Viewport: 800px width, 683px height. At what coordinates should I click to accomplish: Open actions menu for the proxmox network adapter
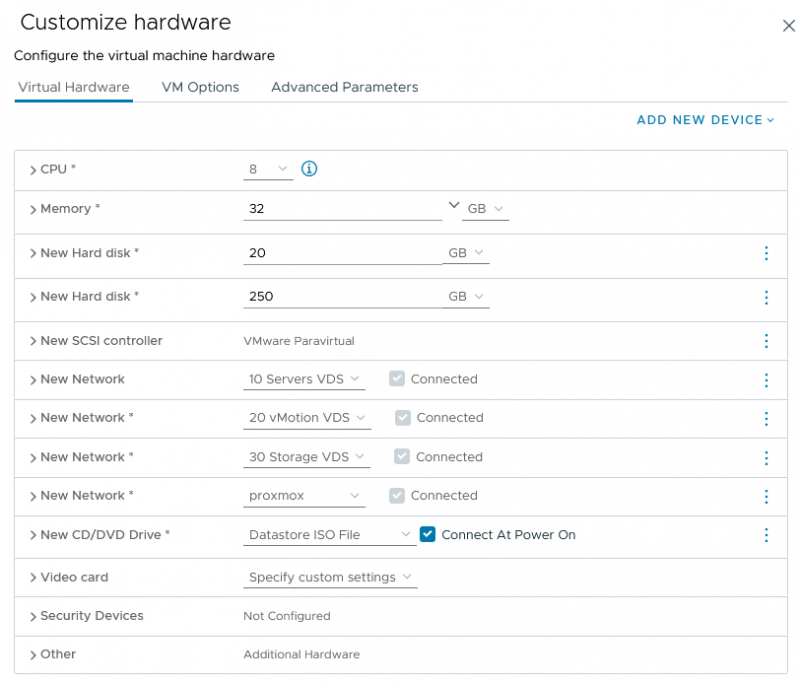coord(766,495)
